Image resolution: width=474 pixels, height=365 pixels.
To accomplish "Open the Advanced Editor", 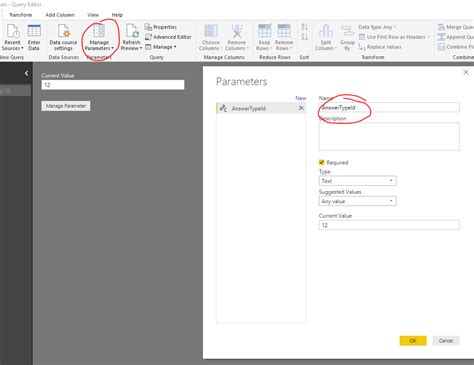I will point(168,37).
